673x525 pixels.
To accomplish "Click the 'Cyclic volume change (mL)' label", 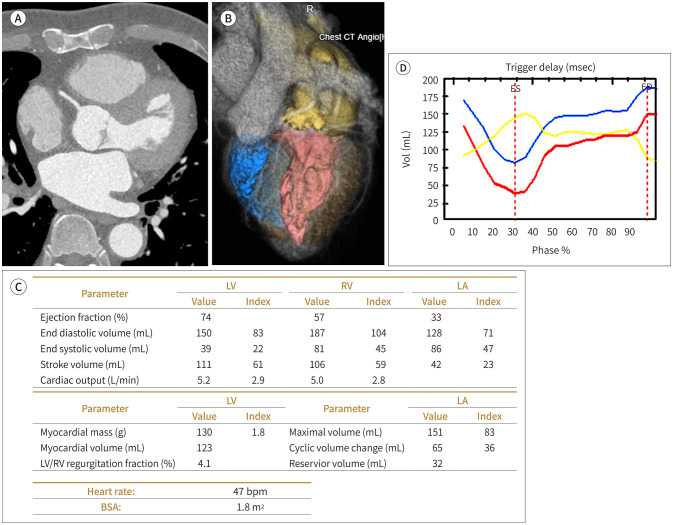I will 347,448.
